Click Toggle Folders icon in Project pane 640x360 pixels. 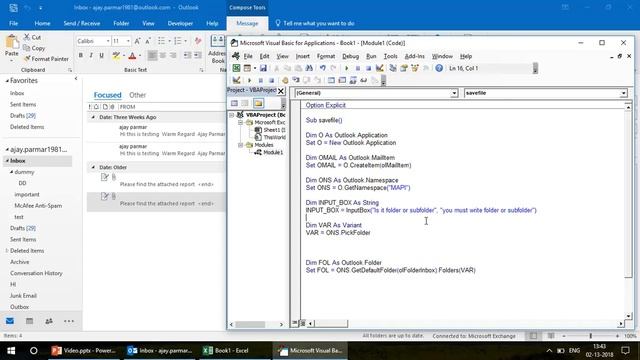click(258, 103)
